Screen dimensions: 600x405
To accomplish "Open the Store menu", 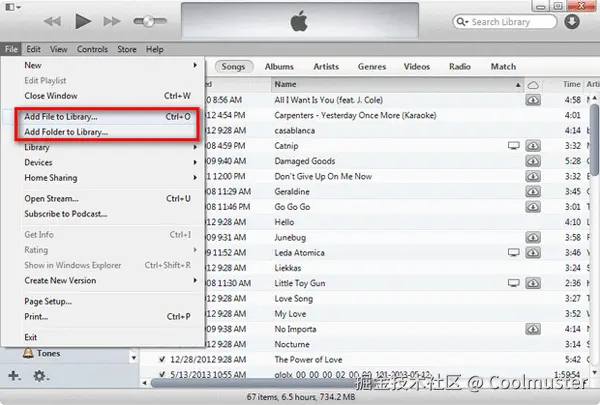I will tap(127, 49).
